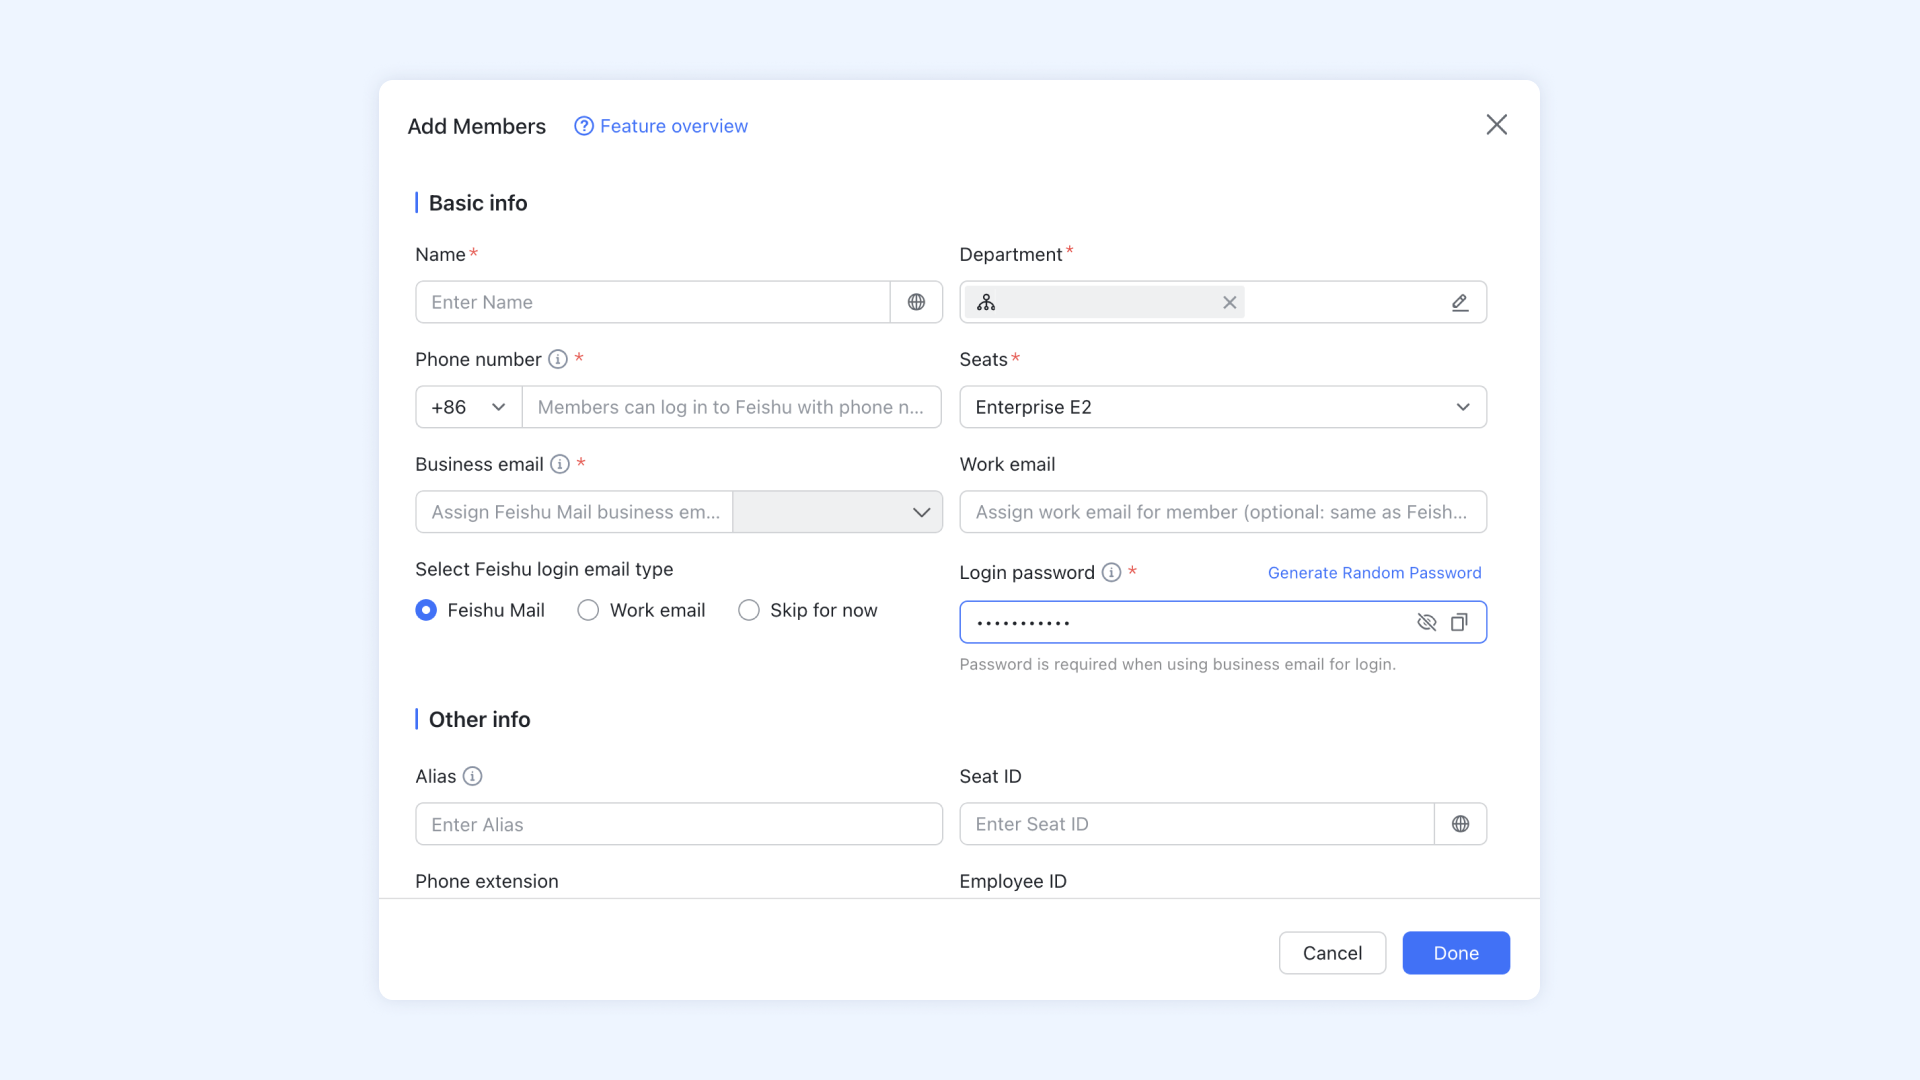Screen dimensions: 1920x1080
Task: Select the Feishu Mail radio option
Action: pos(426,610)
